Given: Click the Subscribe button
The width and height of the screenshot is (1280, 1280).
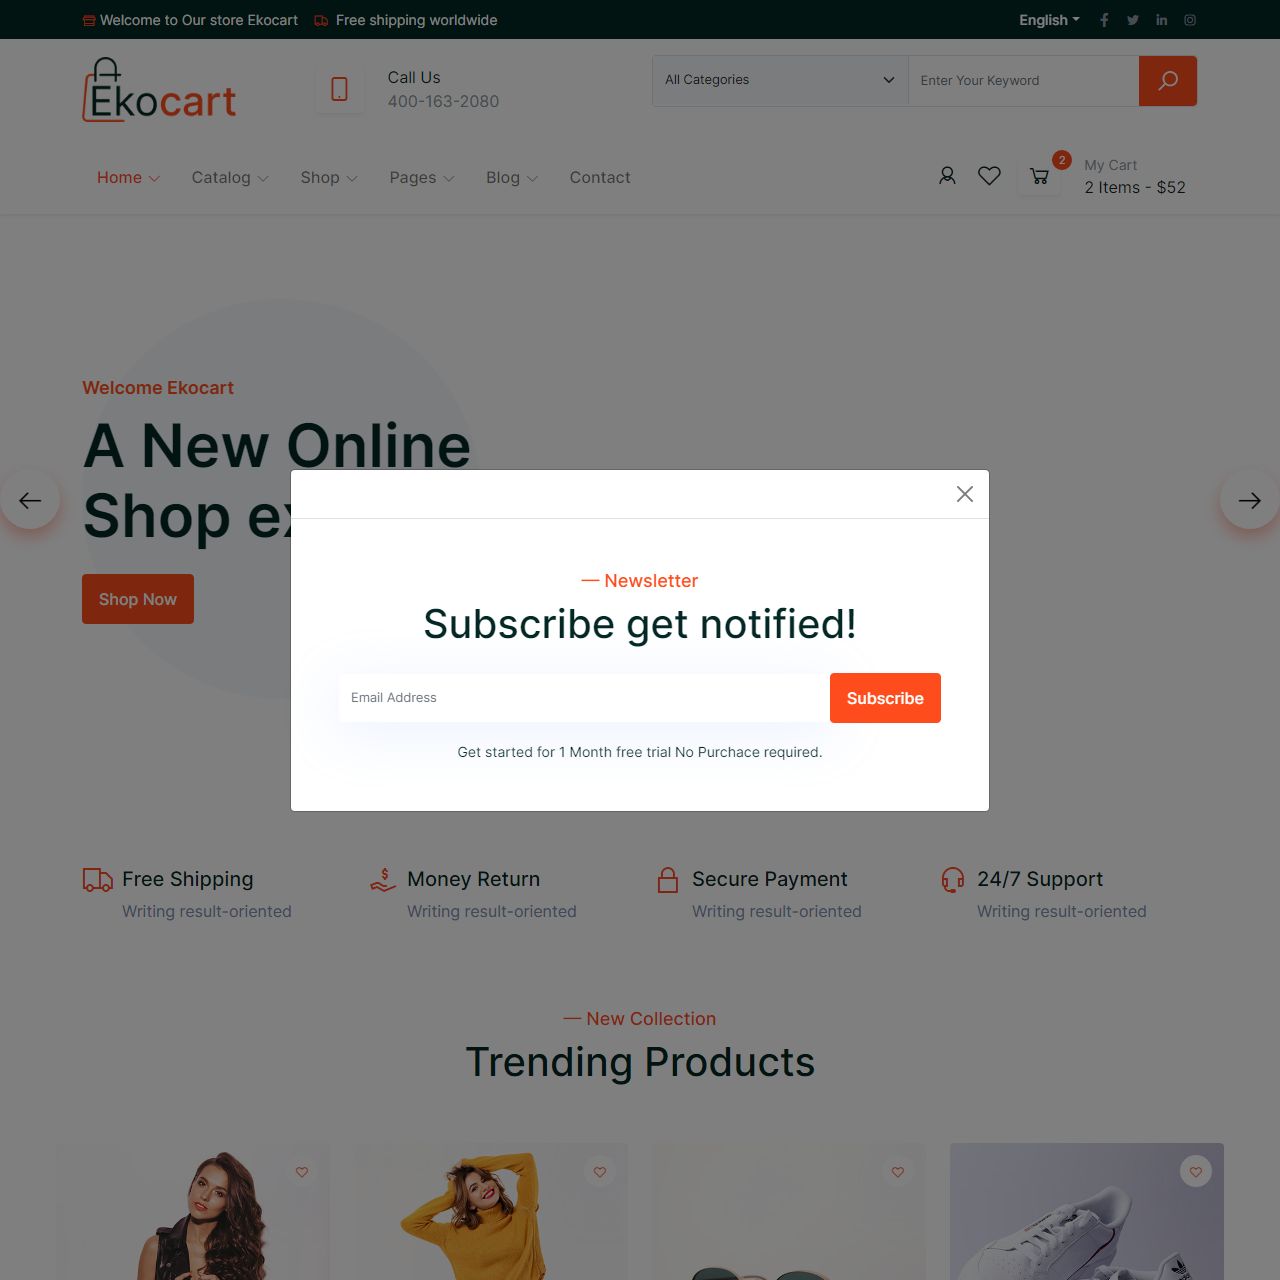Looking at the screenshot, I should click(885, 698).
